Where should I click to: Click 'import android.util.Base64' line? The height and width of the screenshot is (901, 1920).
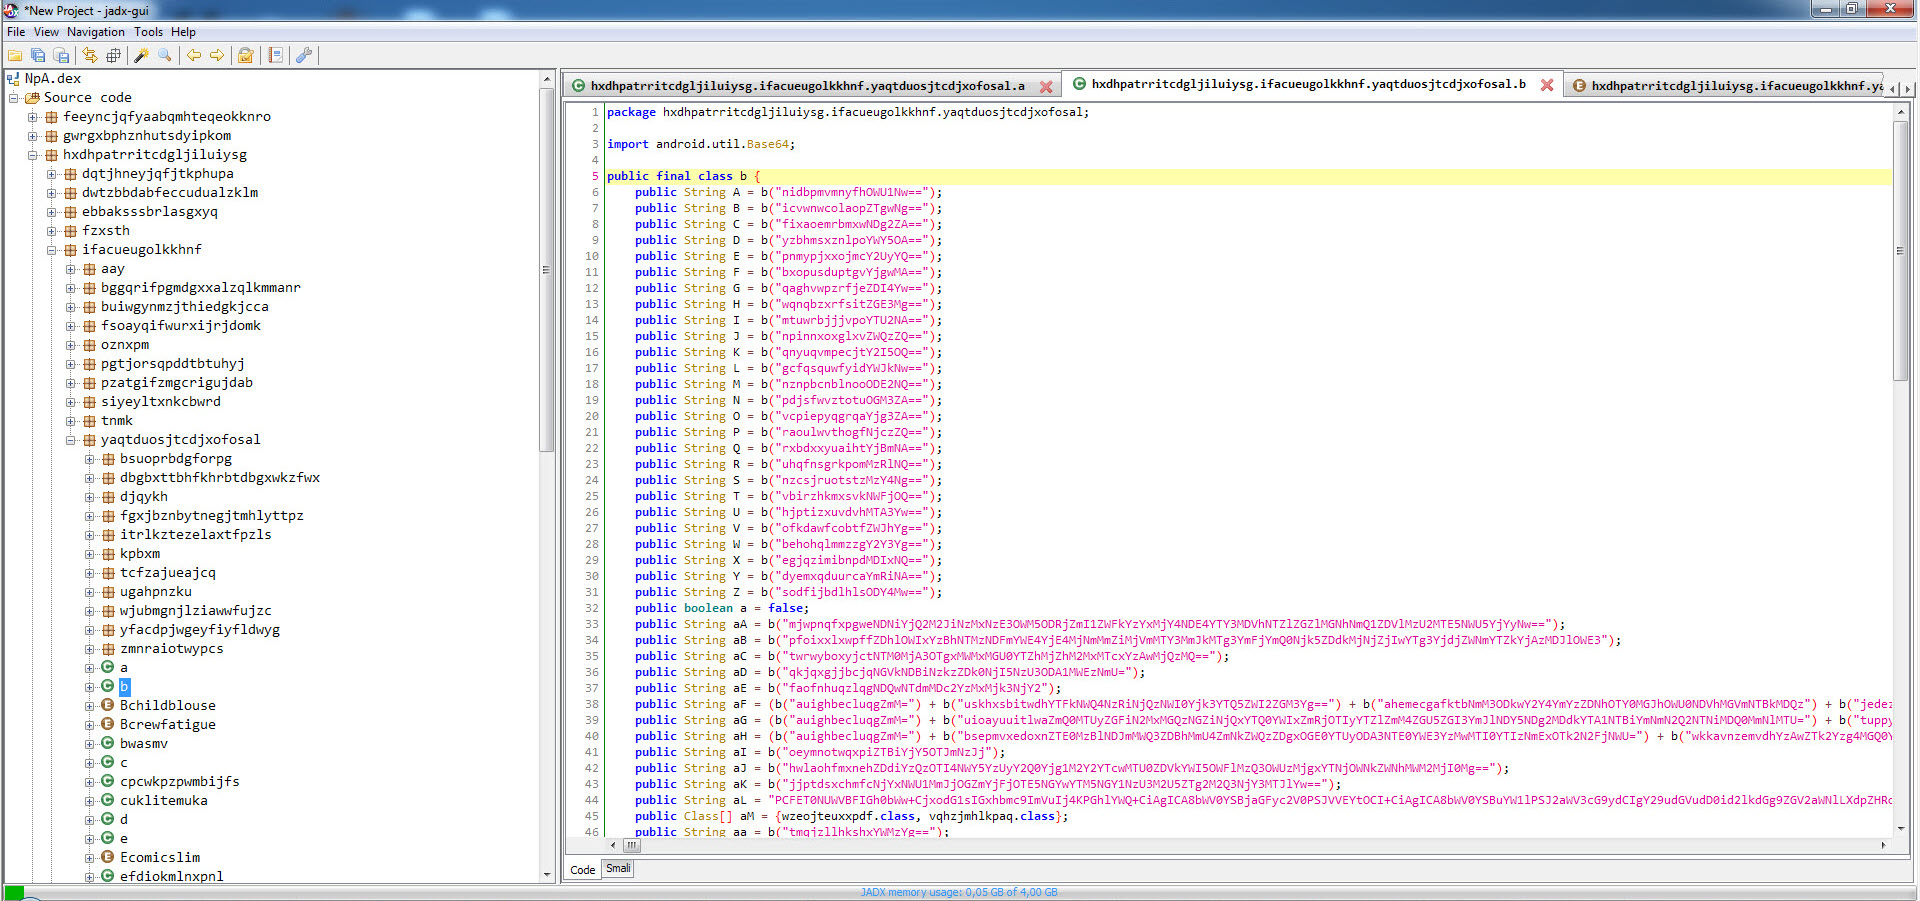point(701,144)
